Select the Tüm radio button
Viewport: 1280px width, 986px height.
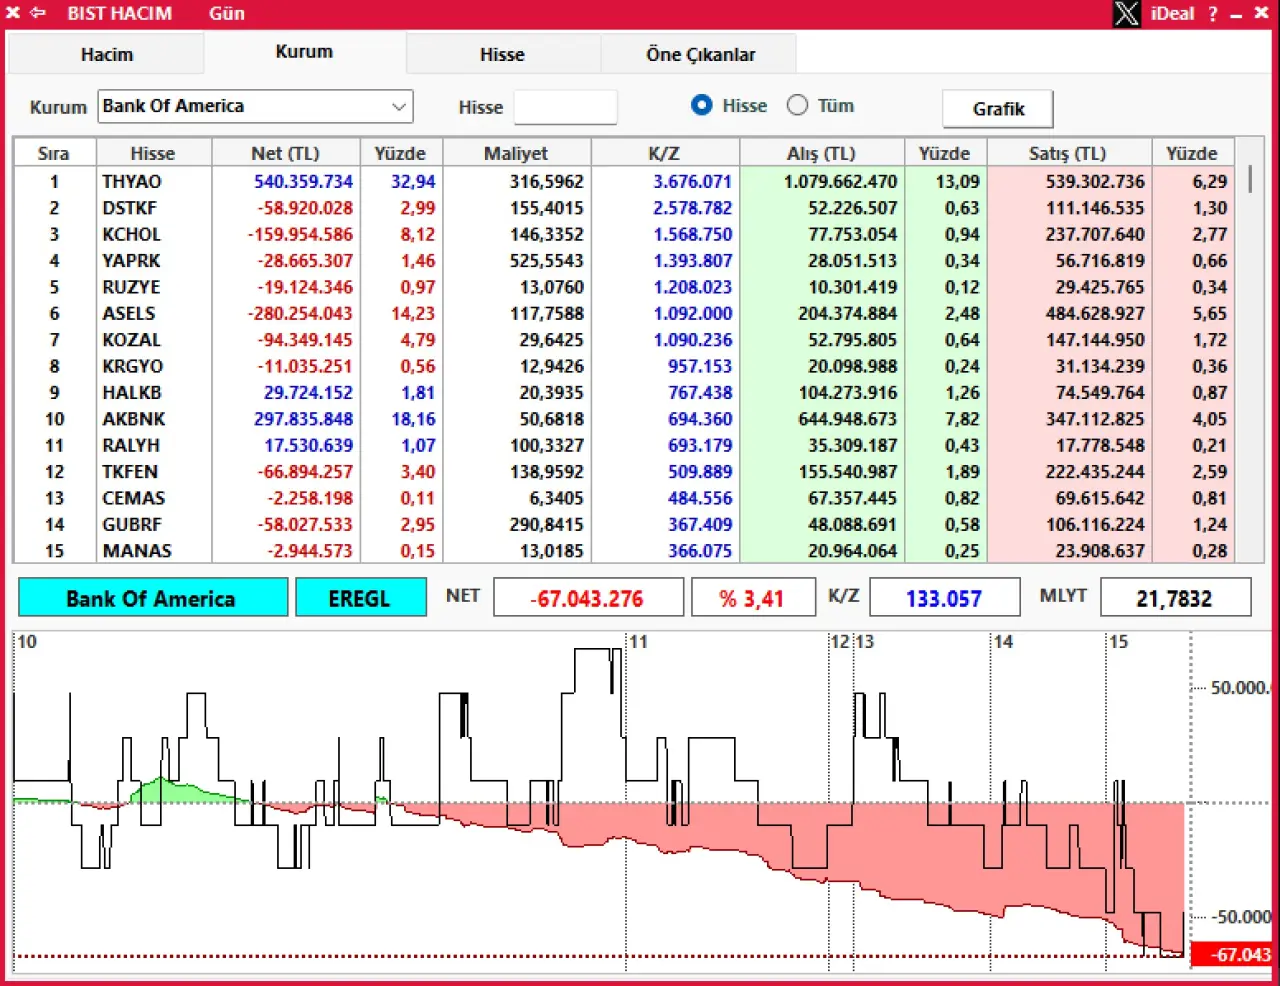[797, 105]
